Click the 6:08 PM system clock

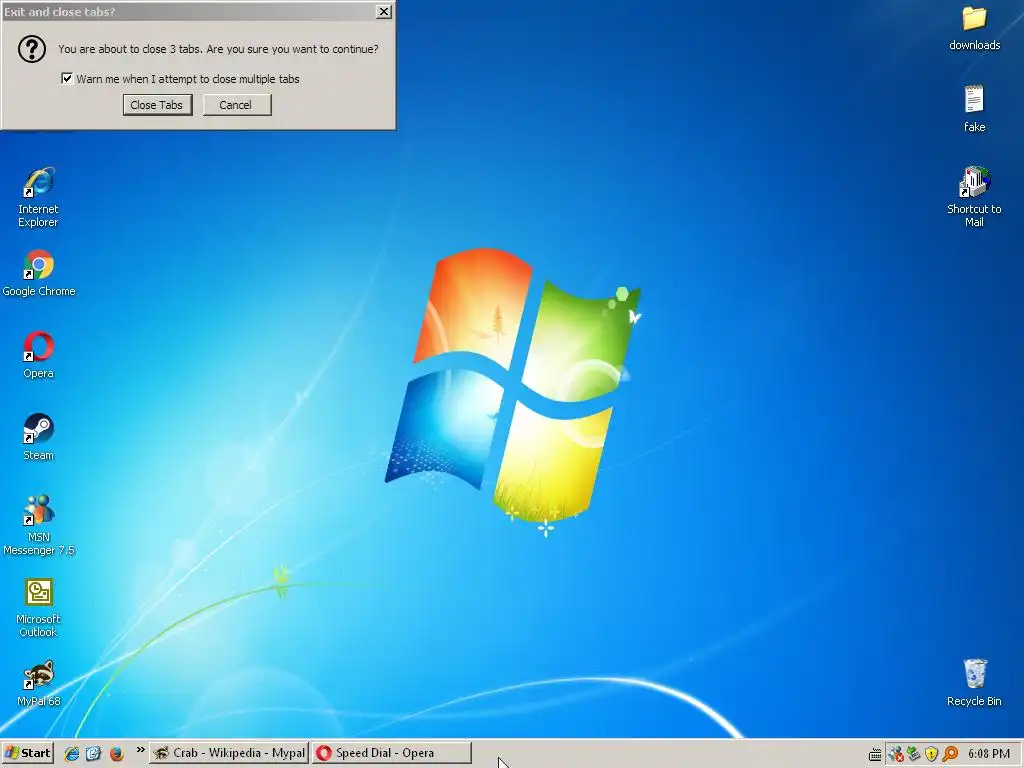989,754
